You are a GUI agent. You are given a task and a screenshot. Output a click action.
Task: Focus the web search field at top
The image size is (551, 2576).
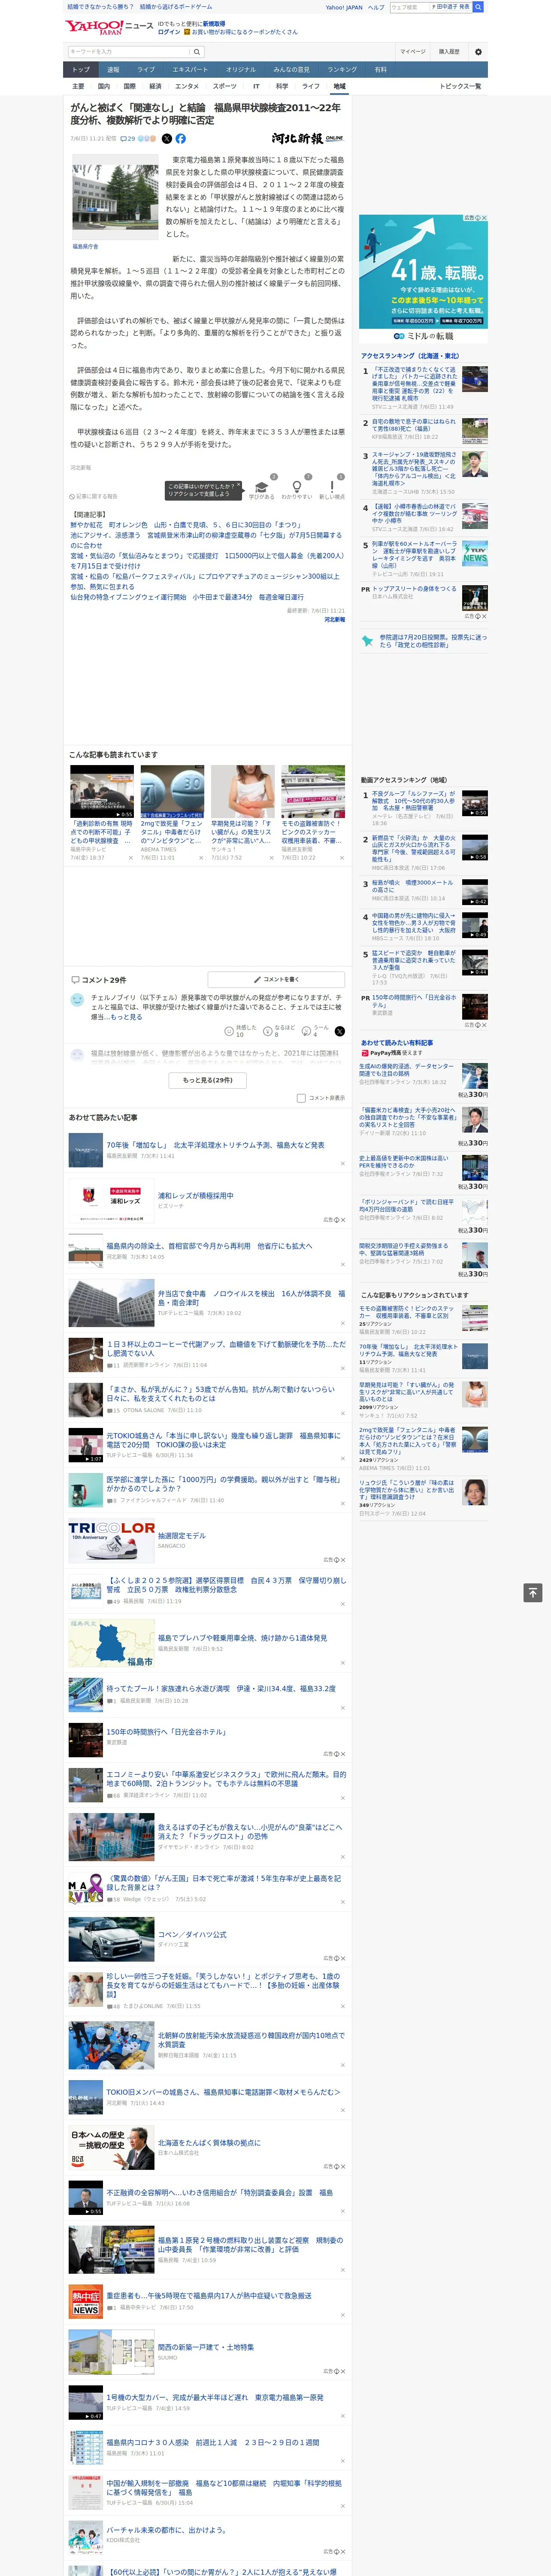pos(409,7)
